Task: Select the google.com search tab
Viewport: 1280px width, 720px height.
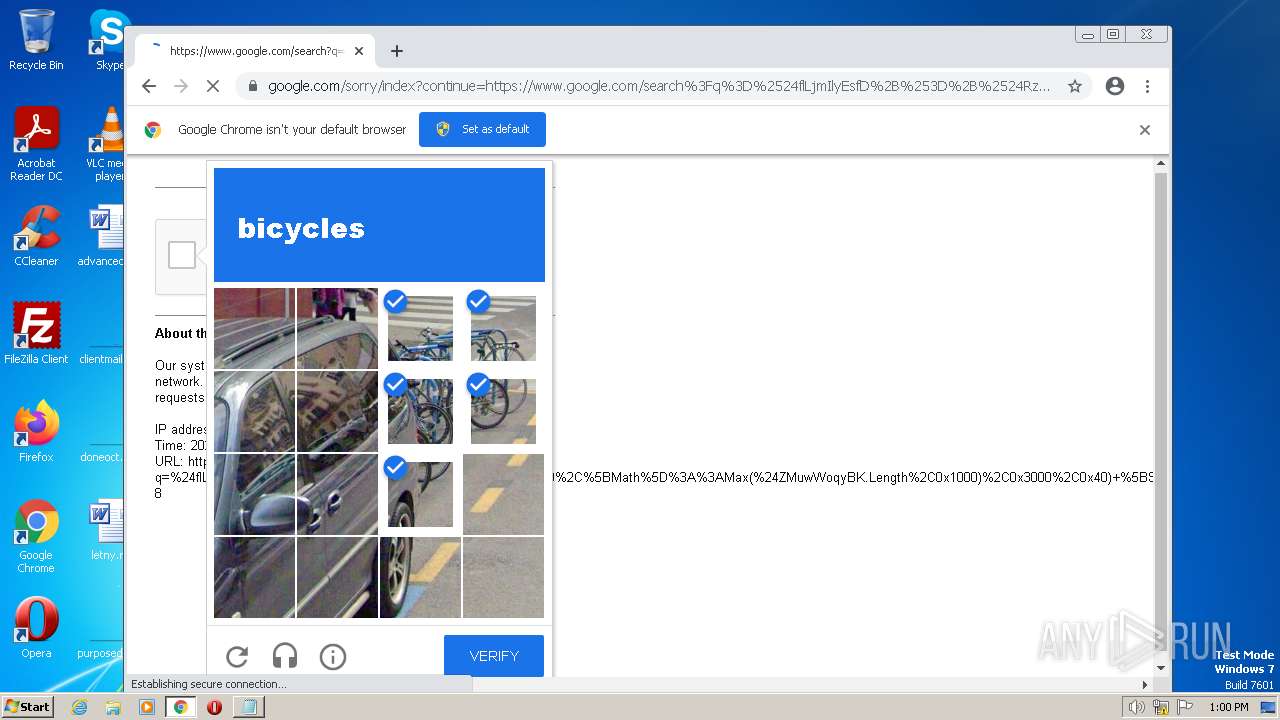Action: pos(255,51)
